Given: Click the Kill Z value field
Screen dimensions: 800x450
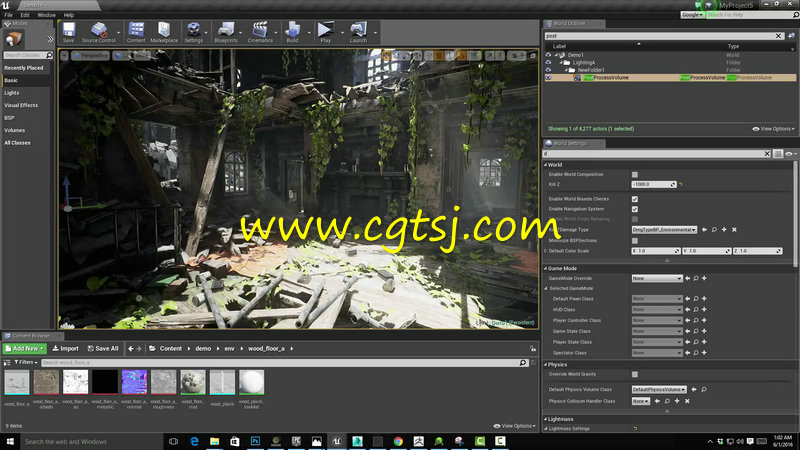Looking at the screenshot, I should click(x=654, y=184).
